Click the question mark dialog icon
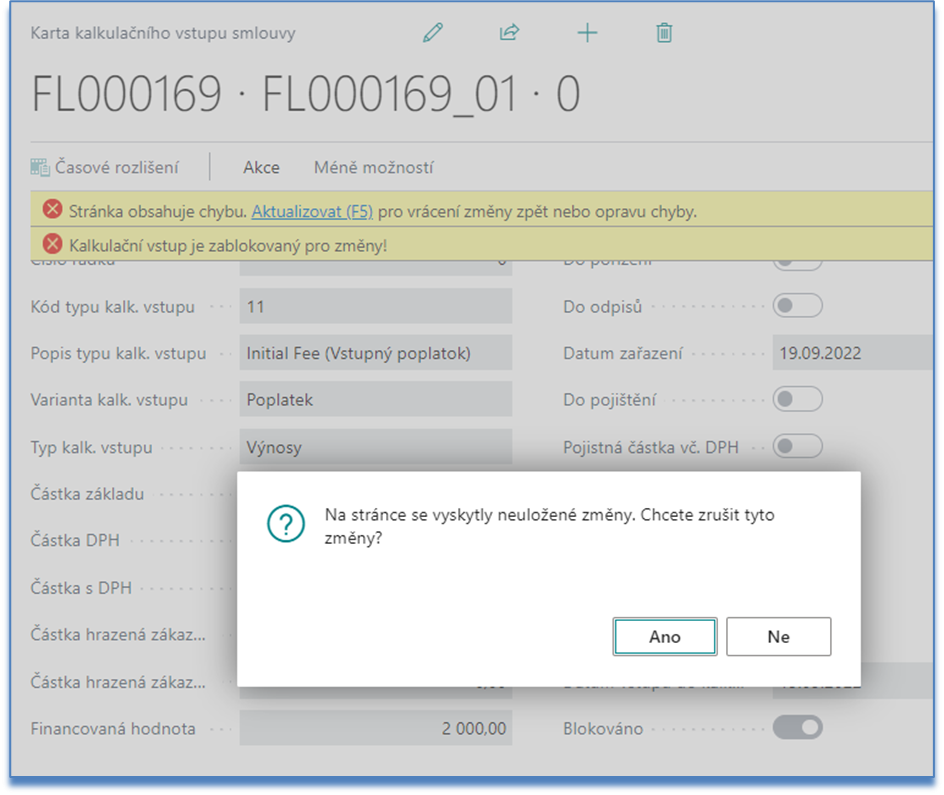Screen dimensions: 944x795 [286, 524]
